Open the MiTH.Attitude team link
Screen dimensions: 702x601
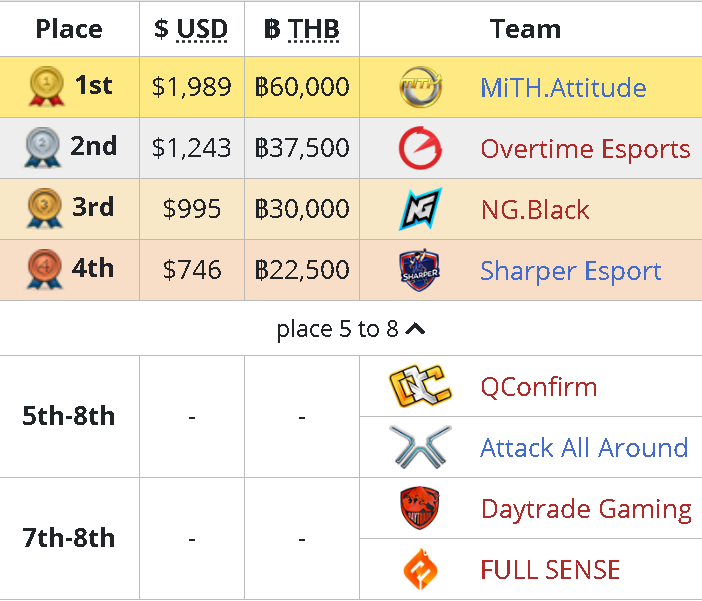coord(563,88)
